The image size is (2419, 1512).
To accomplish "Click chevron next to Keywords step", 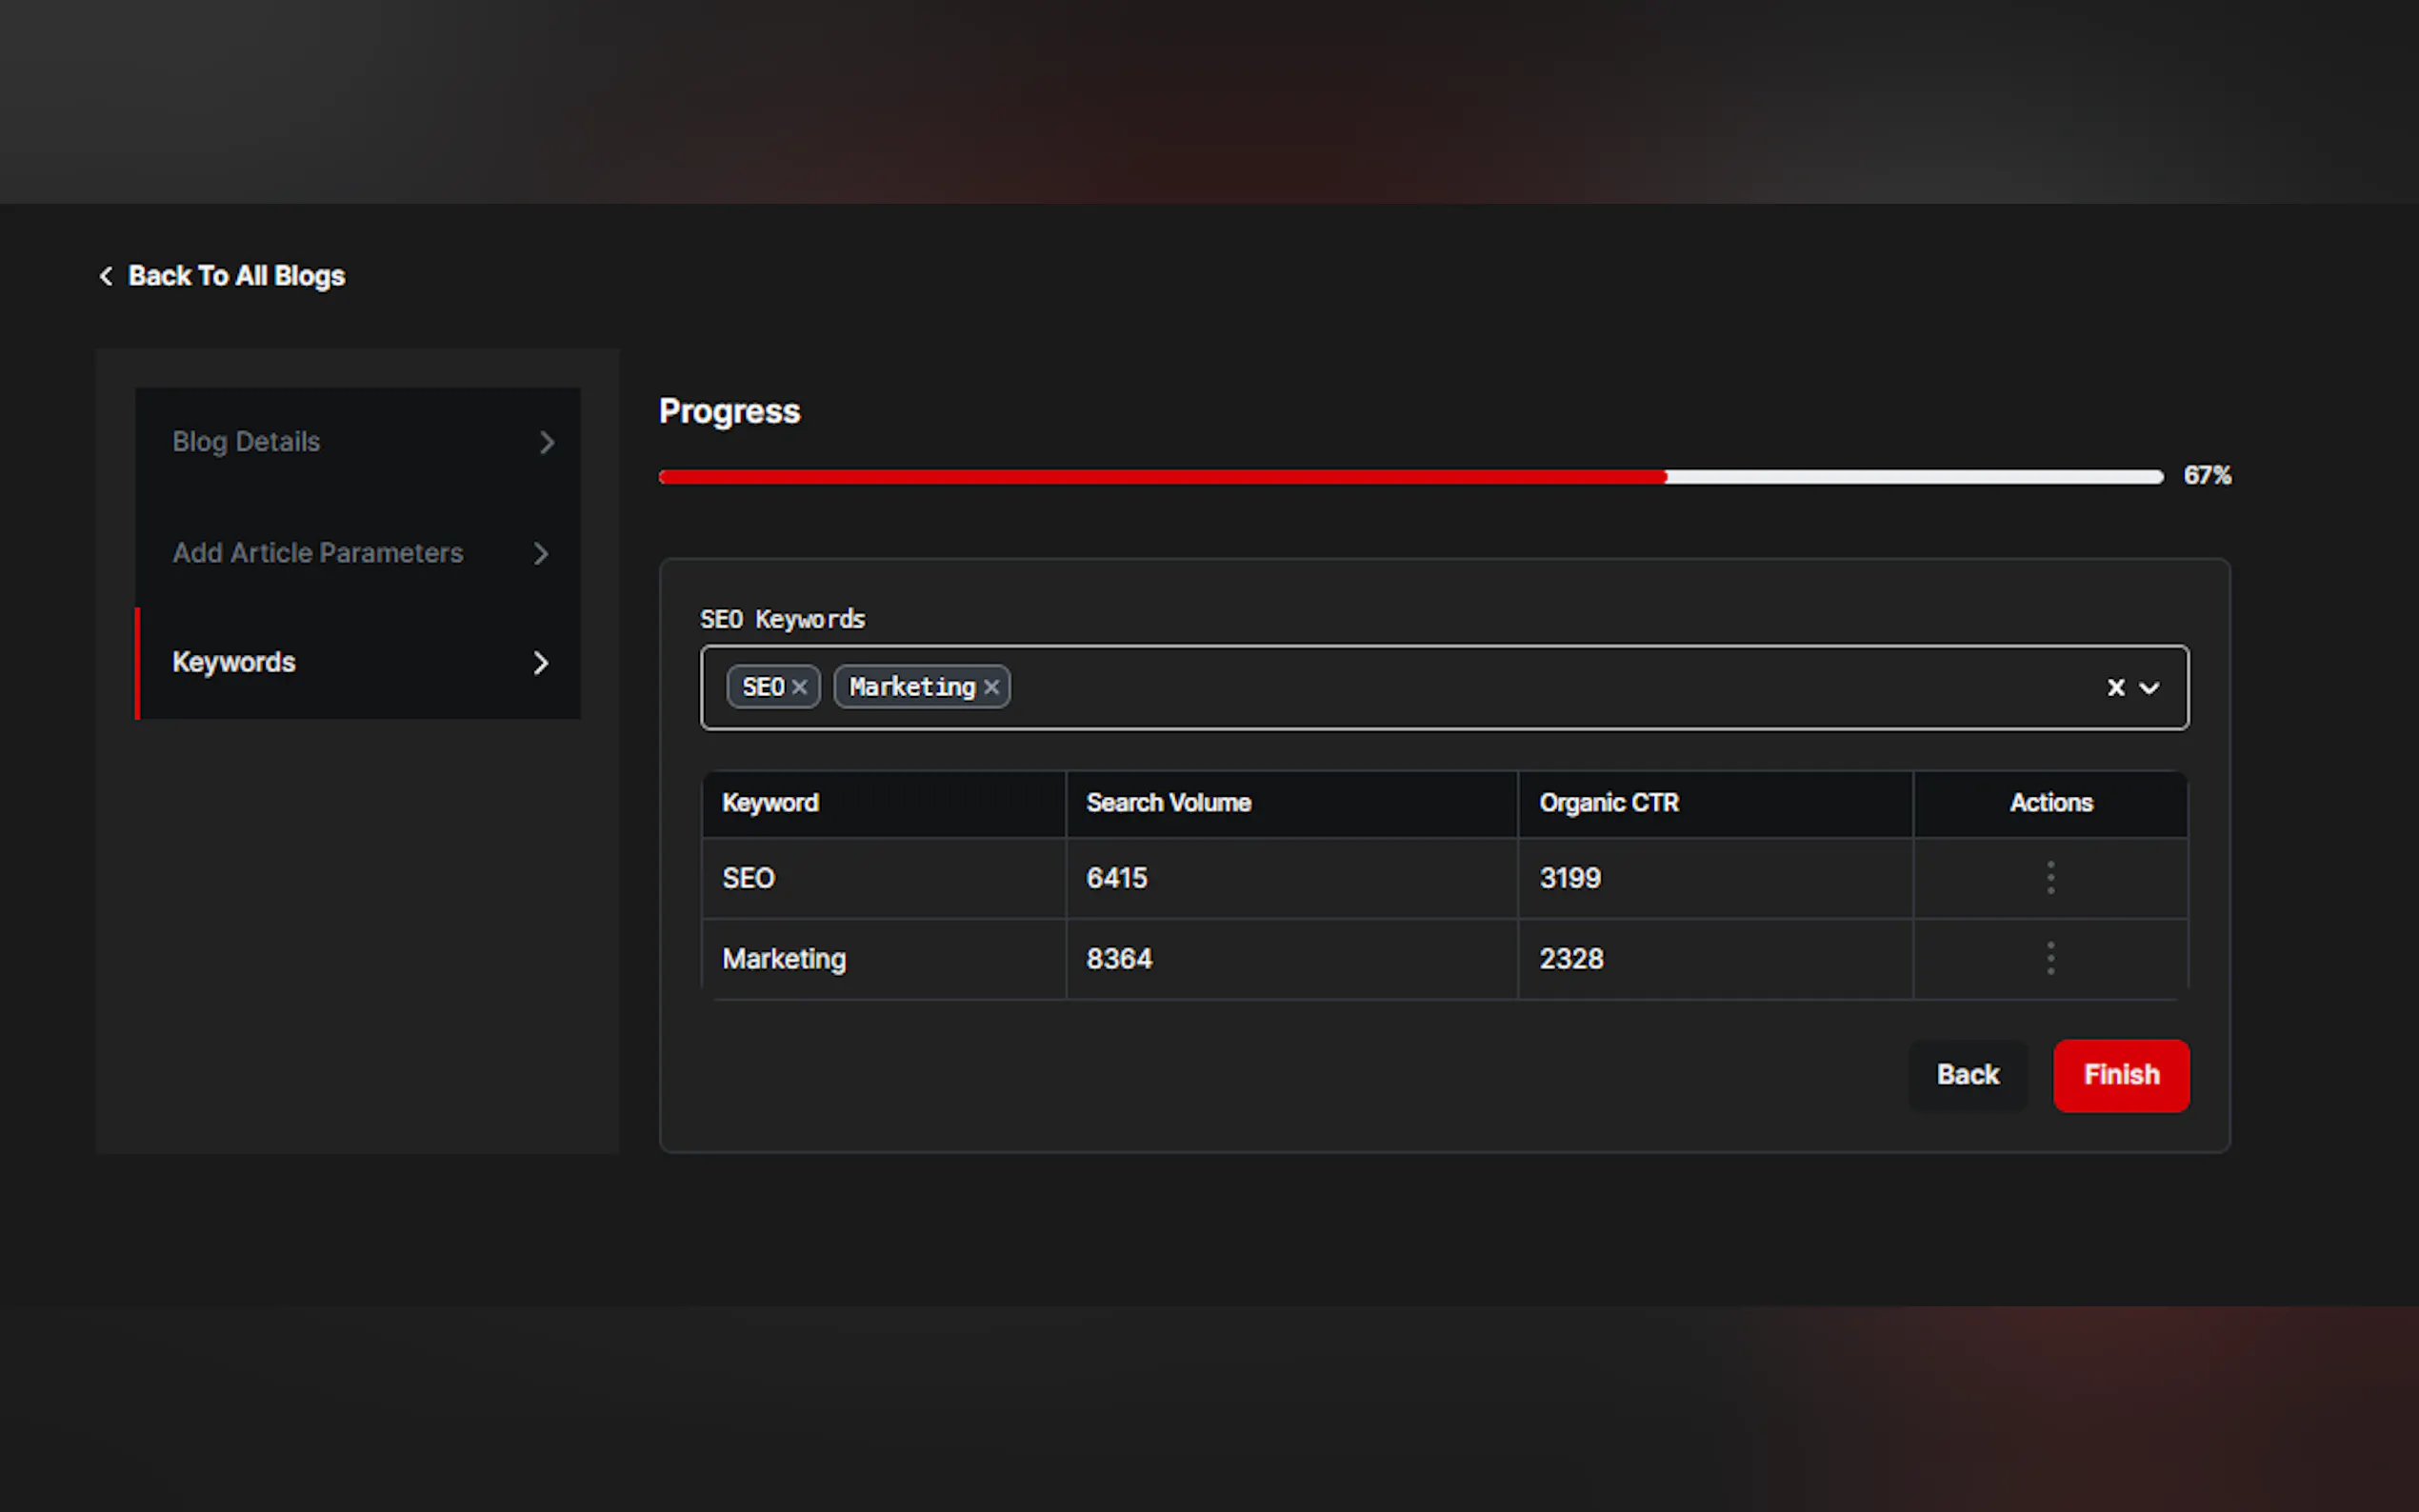I will (x=541, y=663).
